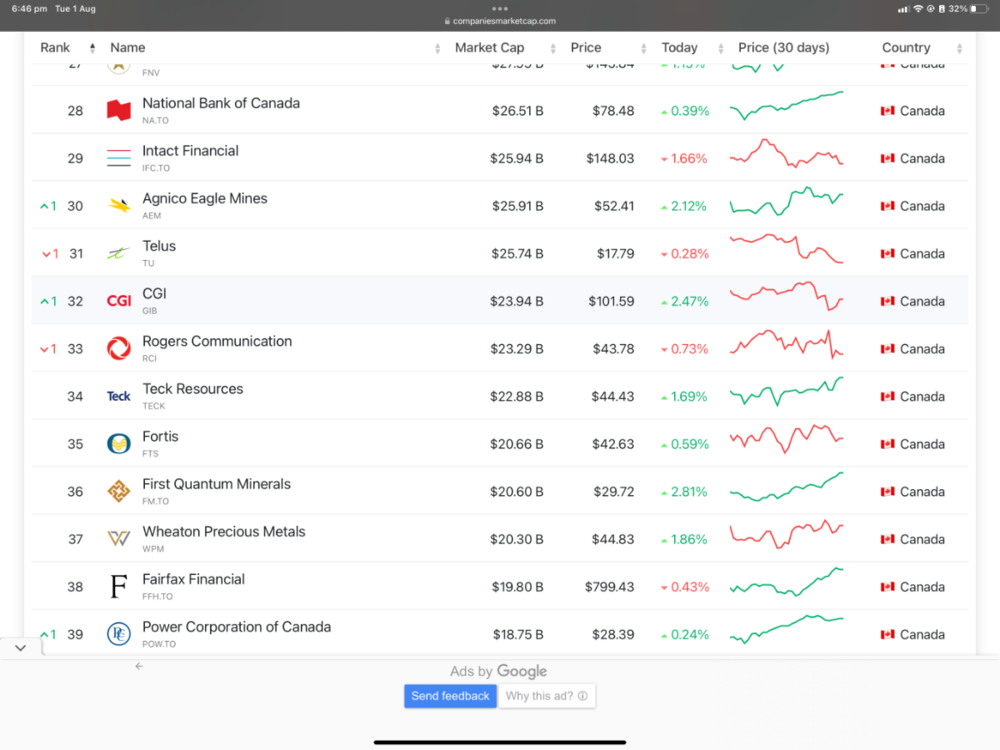Click the Fortis round logo icon
Screen dimensions: 1000x750
pos(119,444)
